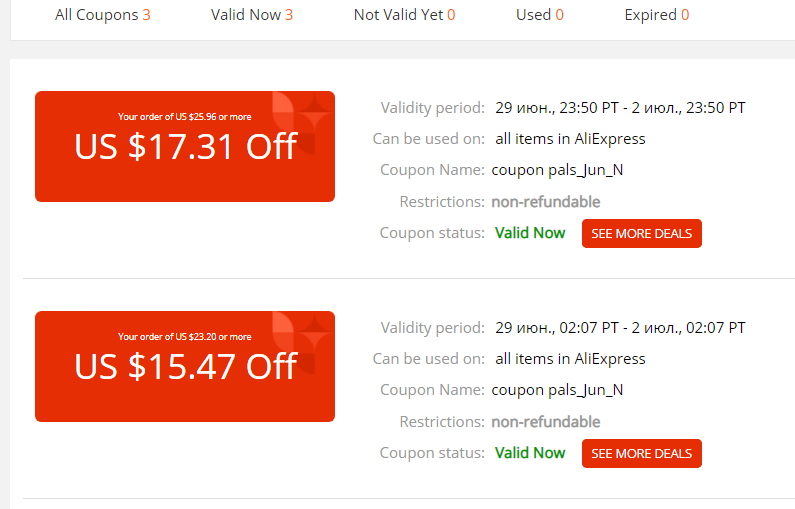Select the Not Valid Yet tab
This screenshot has height=509, width=795.
pyautogui.click(x=404, y=15)
